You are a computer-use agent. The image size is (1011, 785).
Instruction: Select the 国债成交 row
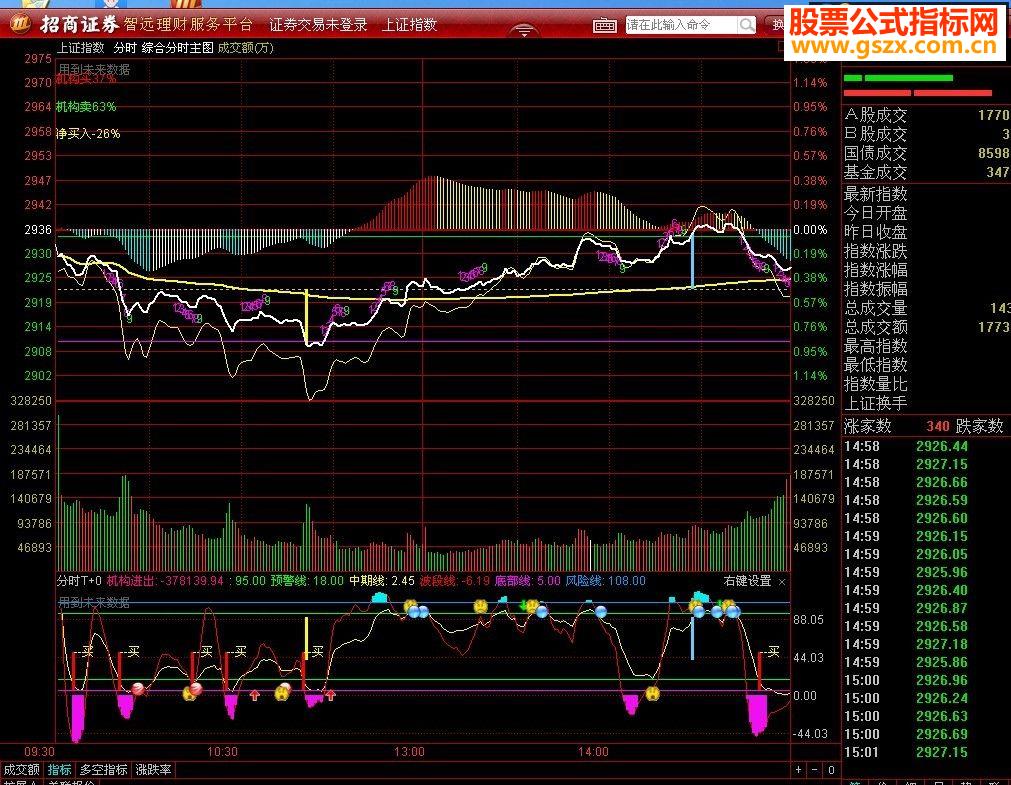(926, 154)
